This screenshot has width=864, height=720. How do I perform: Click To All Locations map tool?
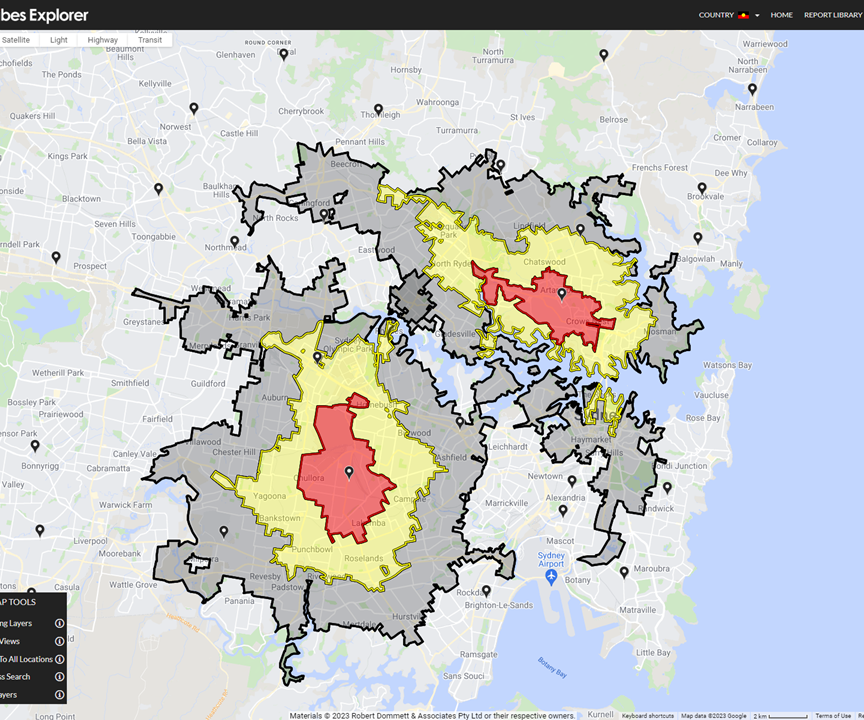point(26,659)
